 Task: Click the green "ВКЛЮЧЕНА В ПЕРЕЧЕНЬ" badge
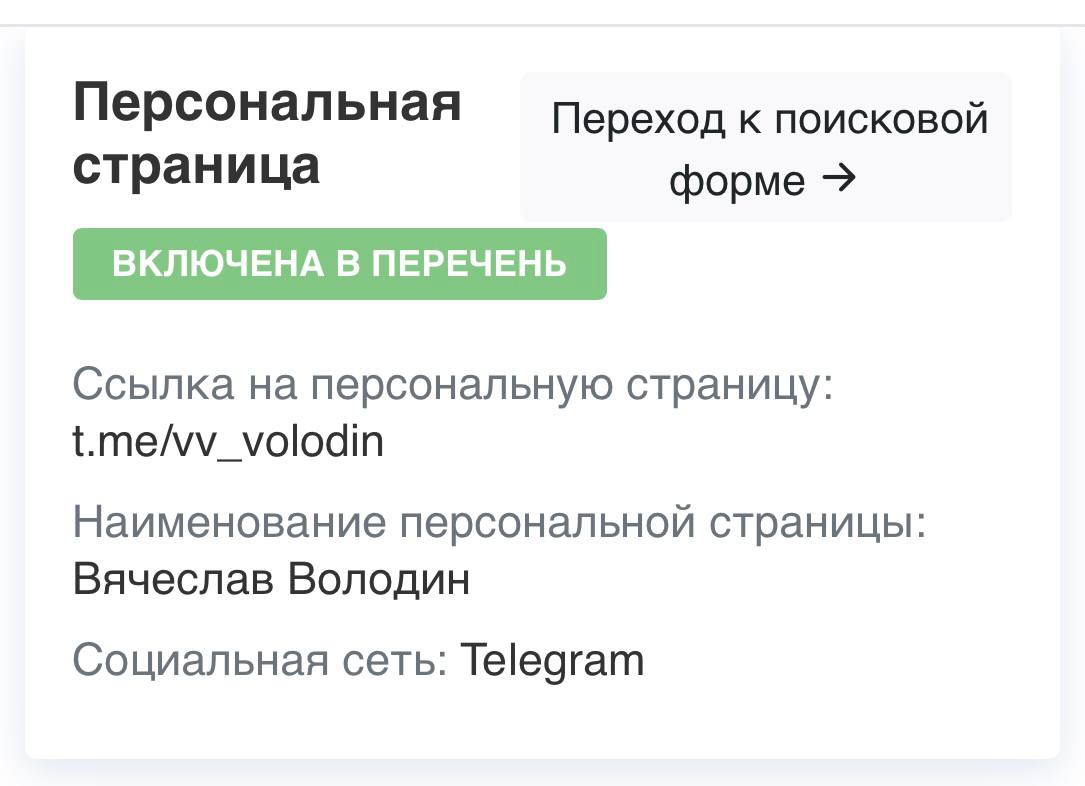[x=339, y=264]
